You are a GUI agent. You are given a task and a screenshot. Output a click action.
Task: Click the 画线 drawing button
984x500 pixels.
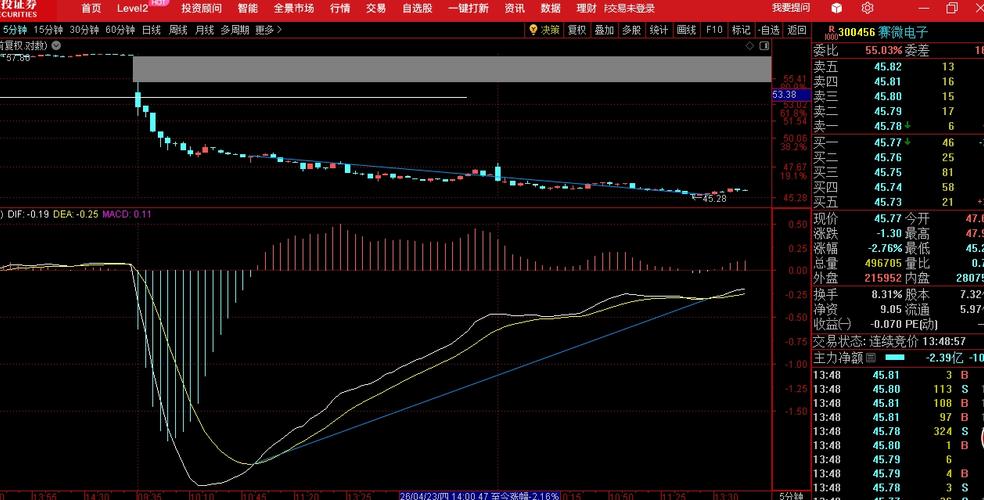[x=687, y=29]
